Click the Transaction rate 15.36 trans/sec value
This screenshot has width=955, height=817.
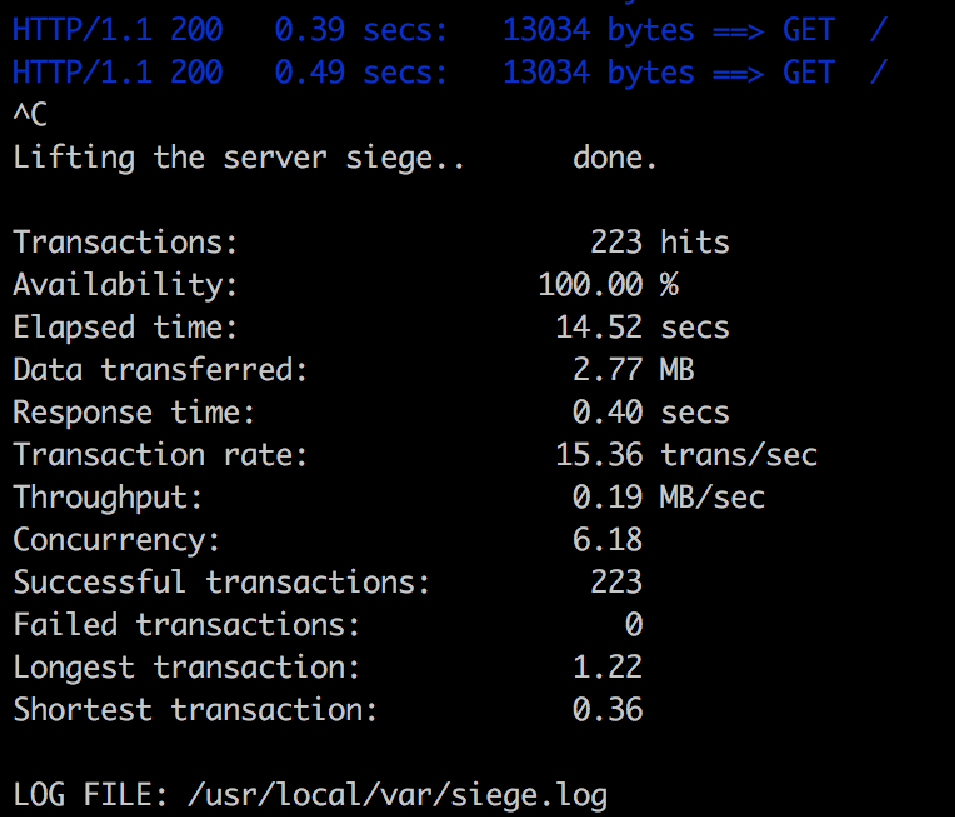(686, 454)
